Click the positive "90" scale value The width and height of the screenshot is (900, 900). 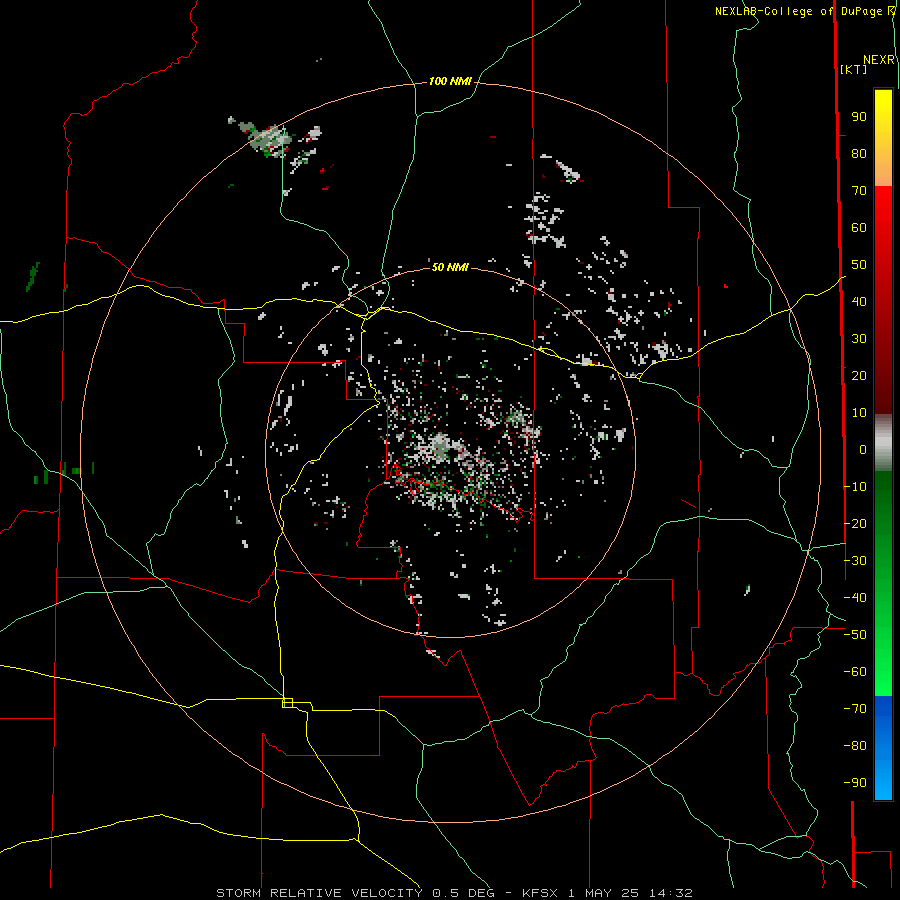[859, 117]
